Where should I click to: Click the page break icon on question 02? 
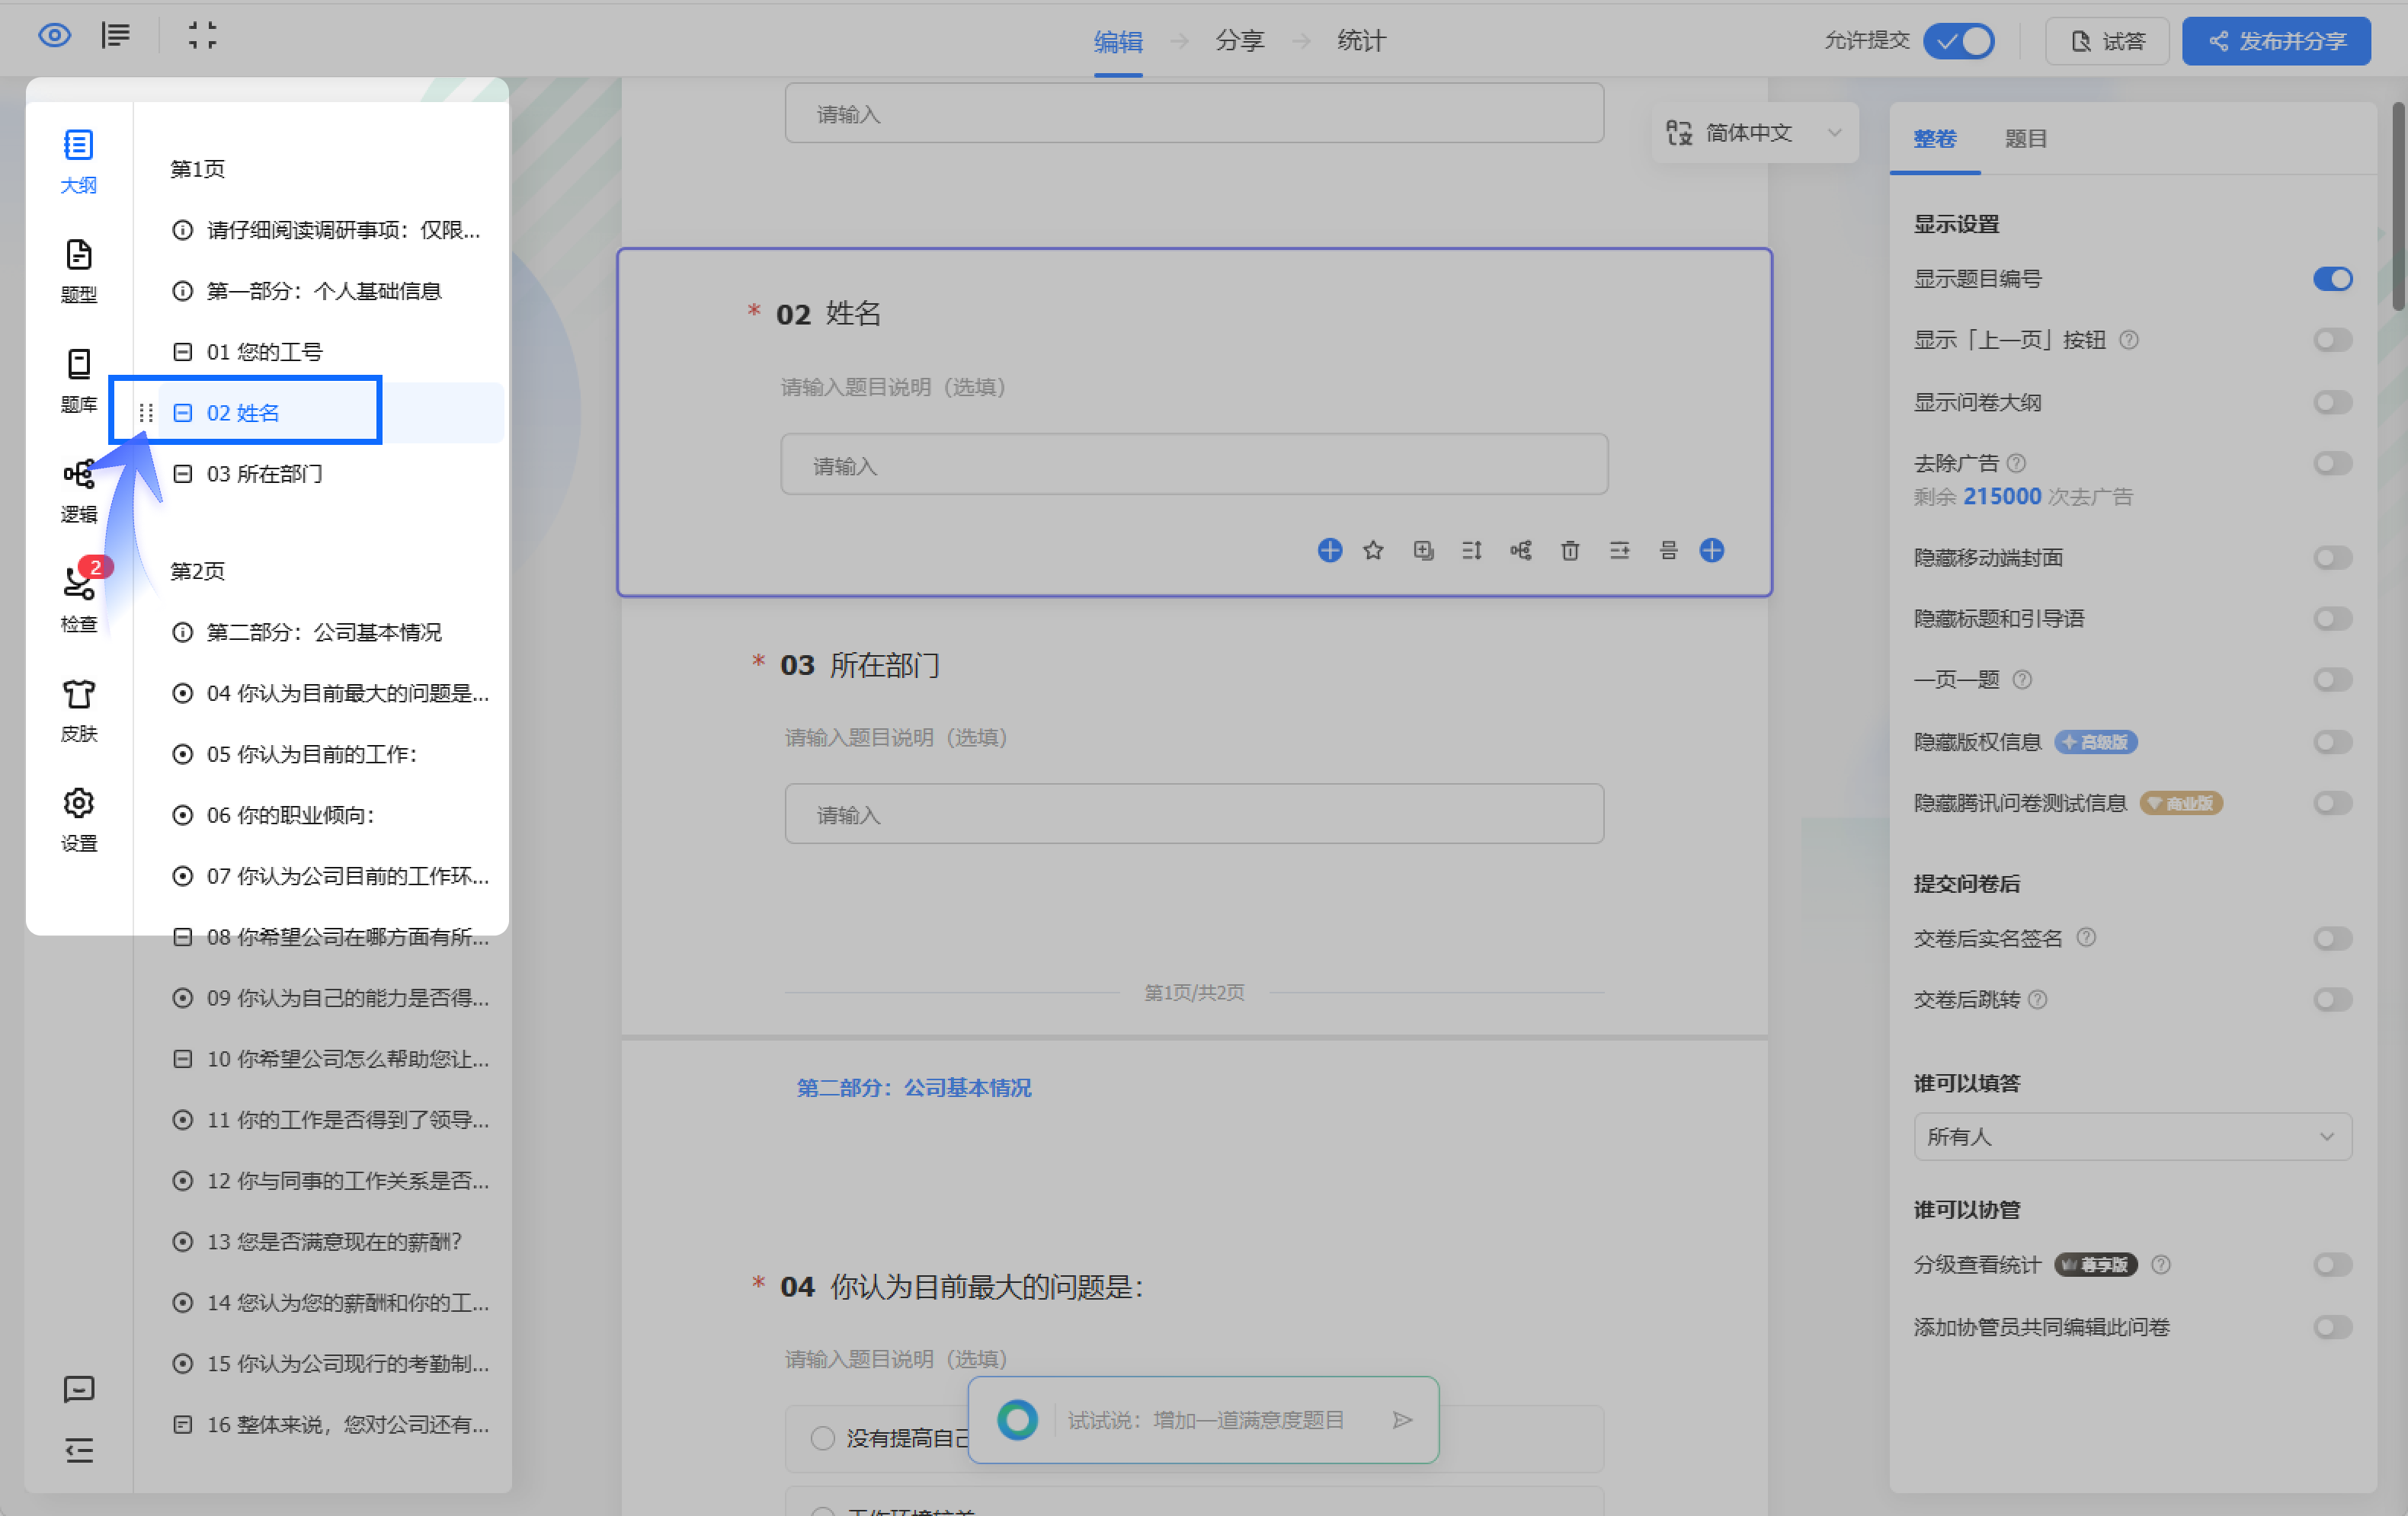point(1668,550)
